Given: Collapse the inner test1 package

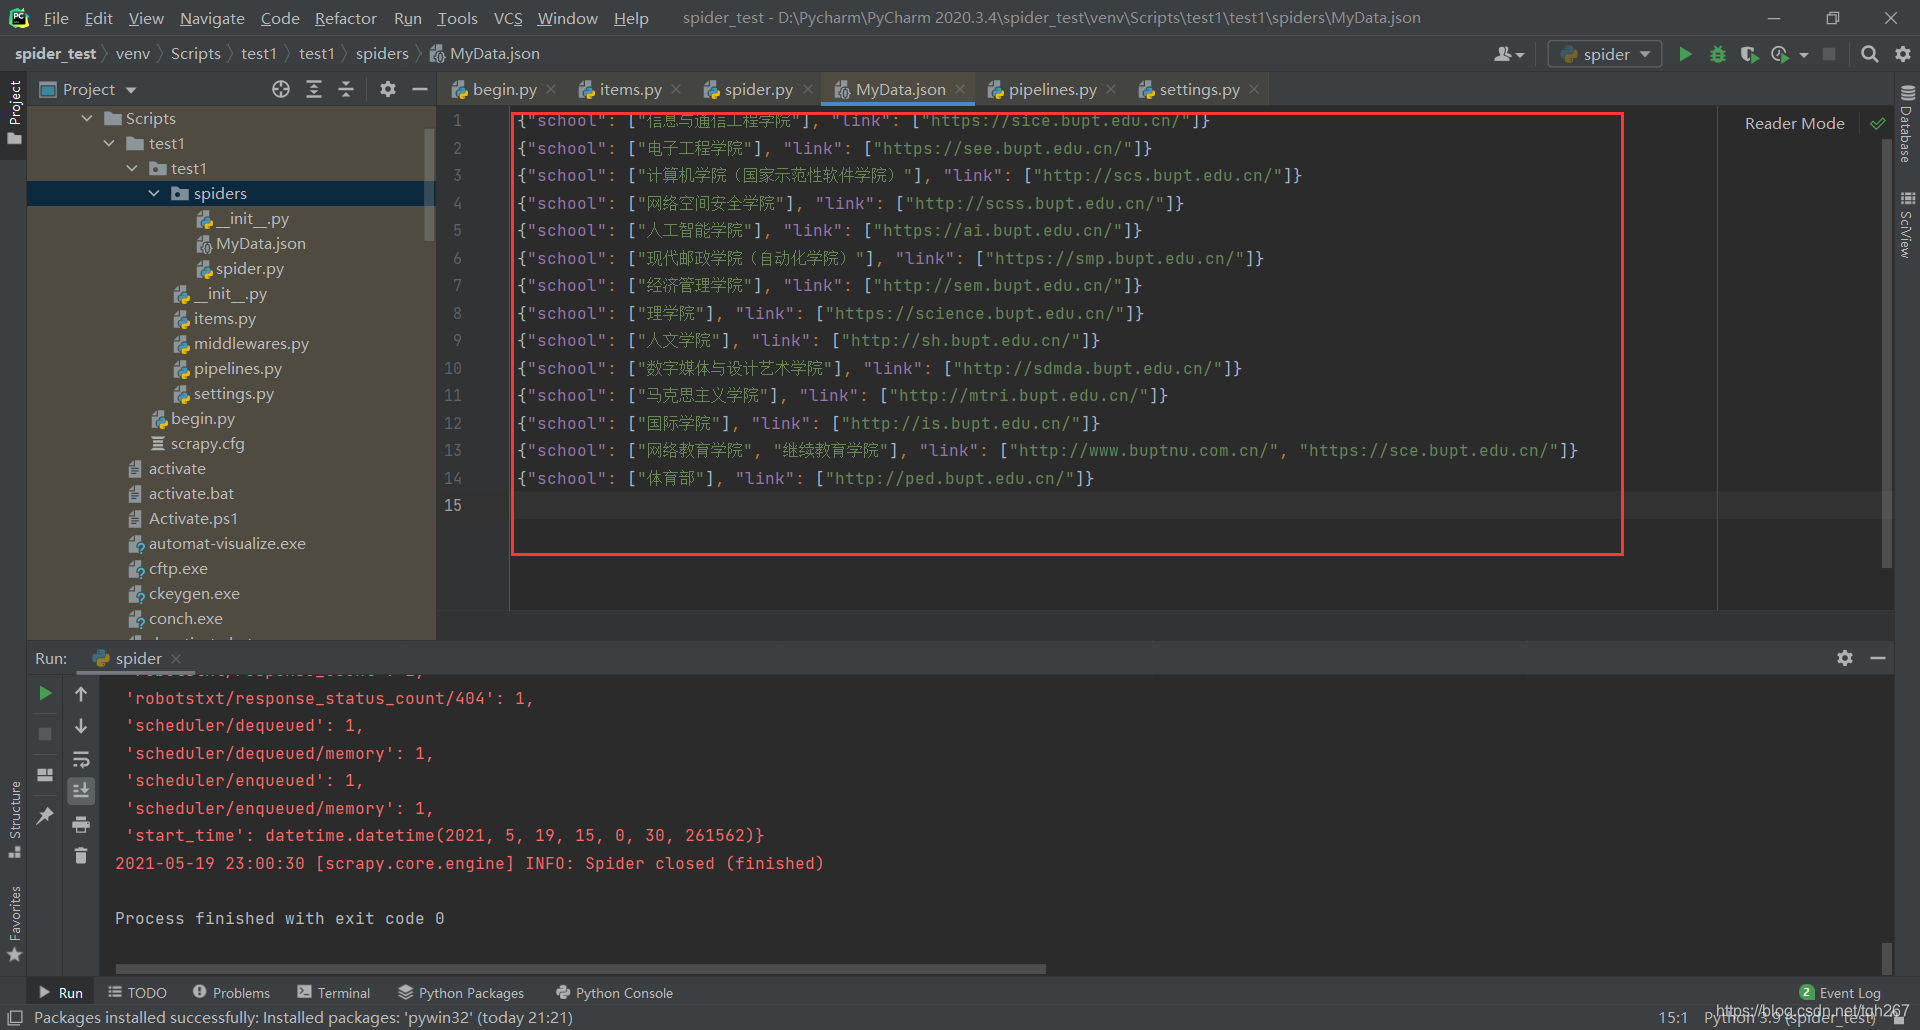Looking at the screenshot, I should [132, 168].
